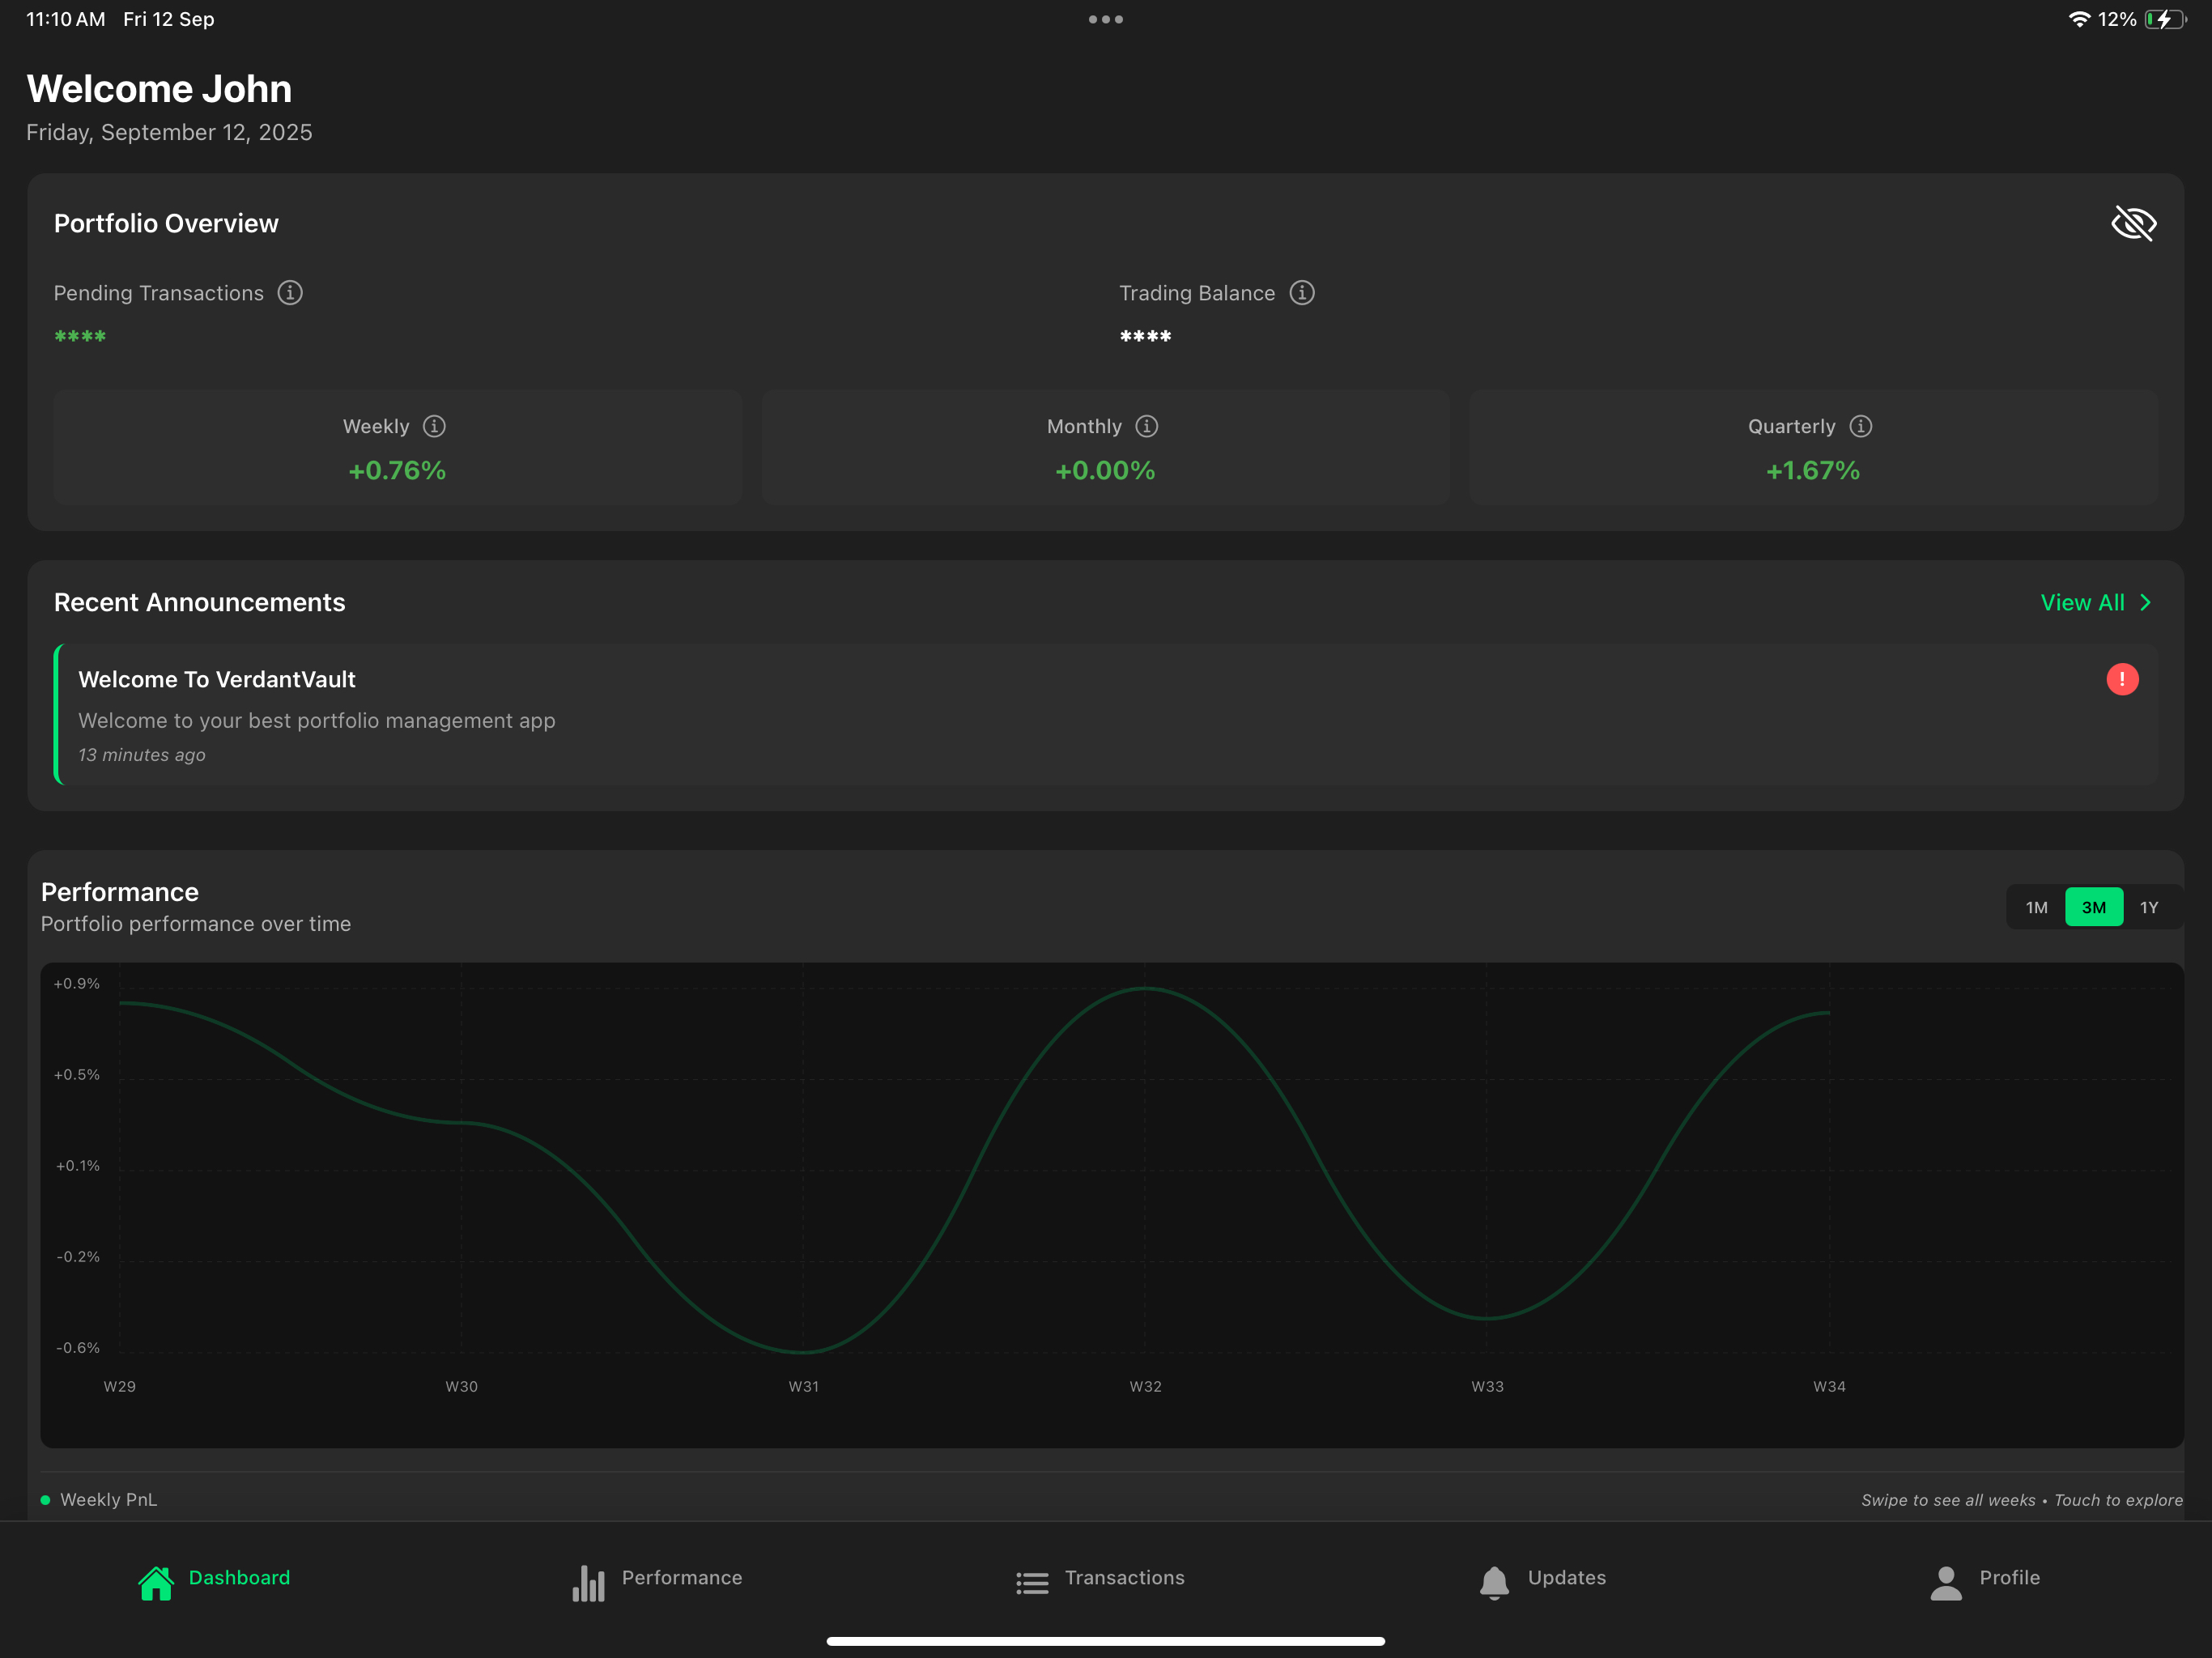Tap chart W31 week marker
The height and width of the screenshot is (1658, 2212).
[x=803, y=1386]
